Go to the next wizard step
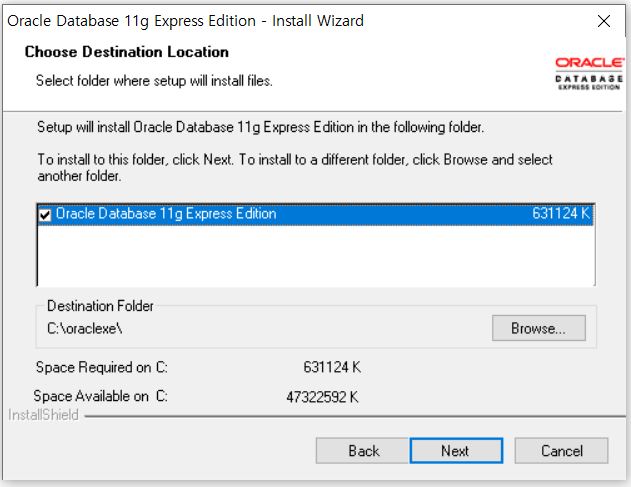The height and width of the screenshot is (487, 631). coord(456,451)
